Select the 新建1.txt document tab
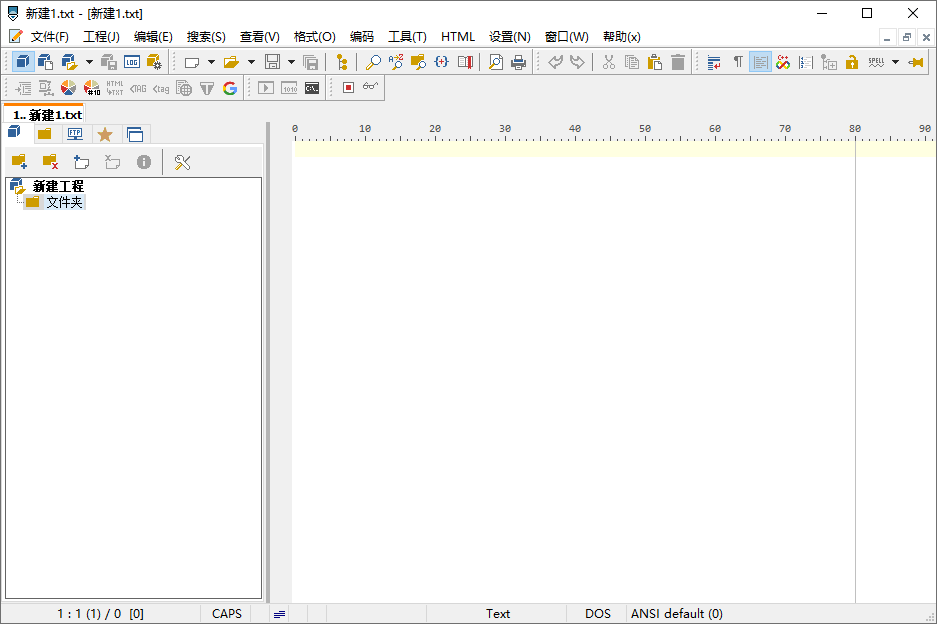The width and height of the screenshot is (937, 624). [46, 115]
